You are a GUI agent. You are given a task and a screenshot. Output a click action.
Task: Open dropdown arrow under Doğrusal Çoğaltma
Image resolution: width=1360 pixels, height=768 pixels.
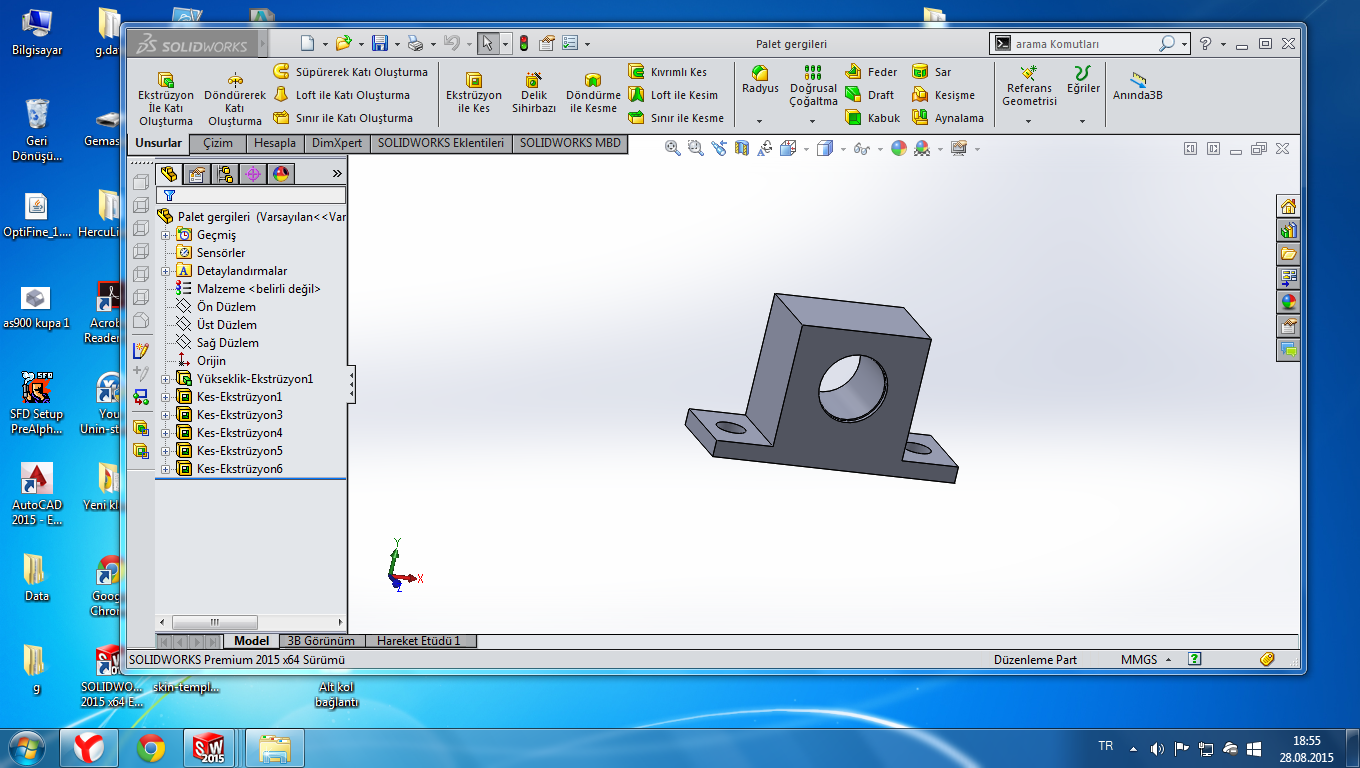coord(813,121)
